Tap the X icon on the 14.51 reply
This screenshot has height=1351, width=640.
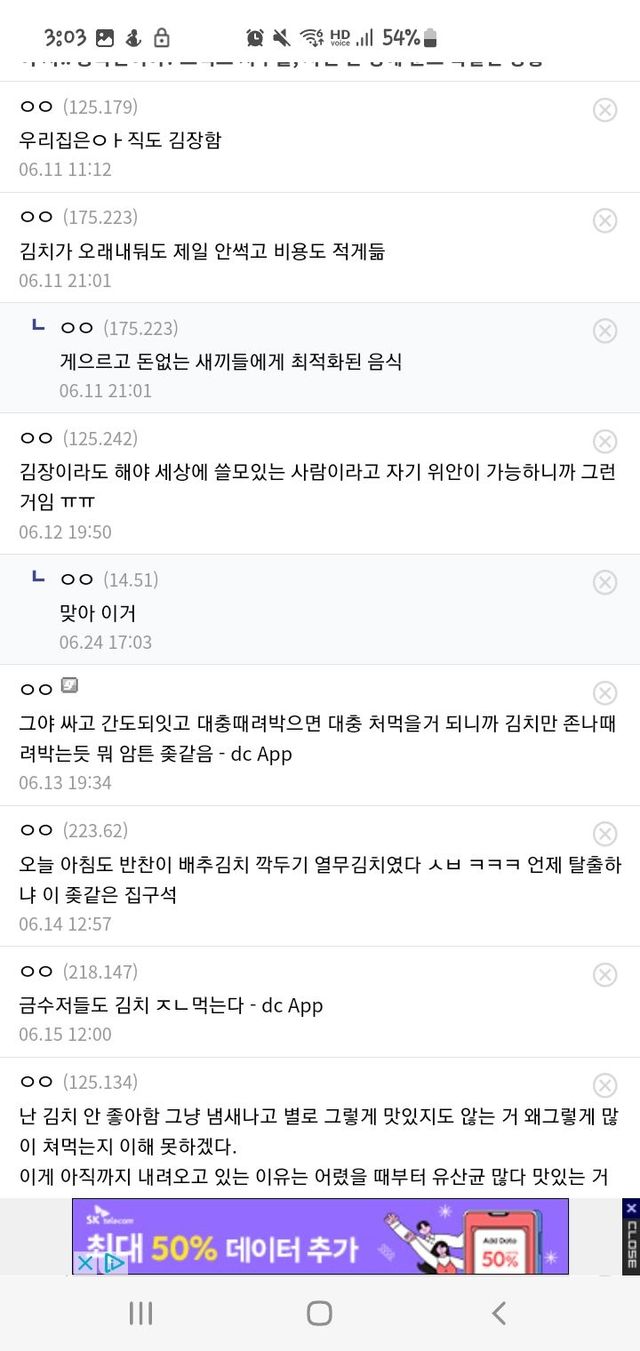[605, 582]
